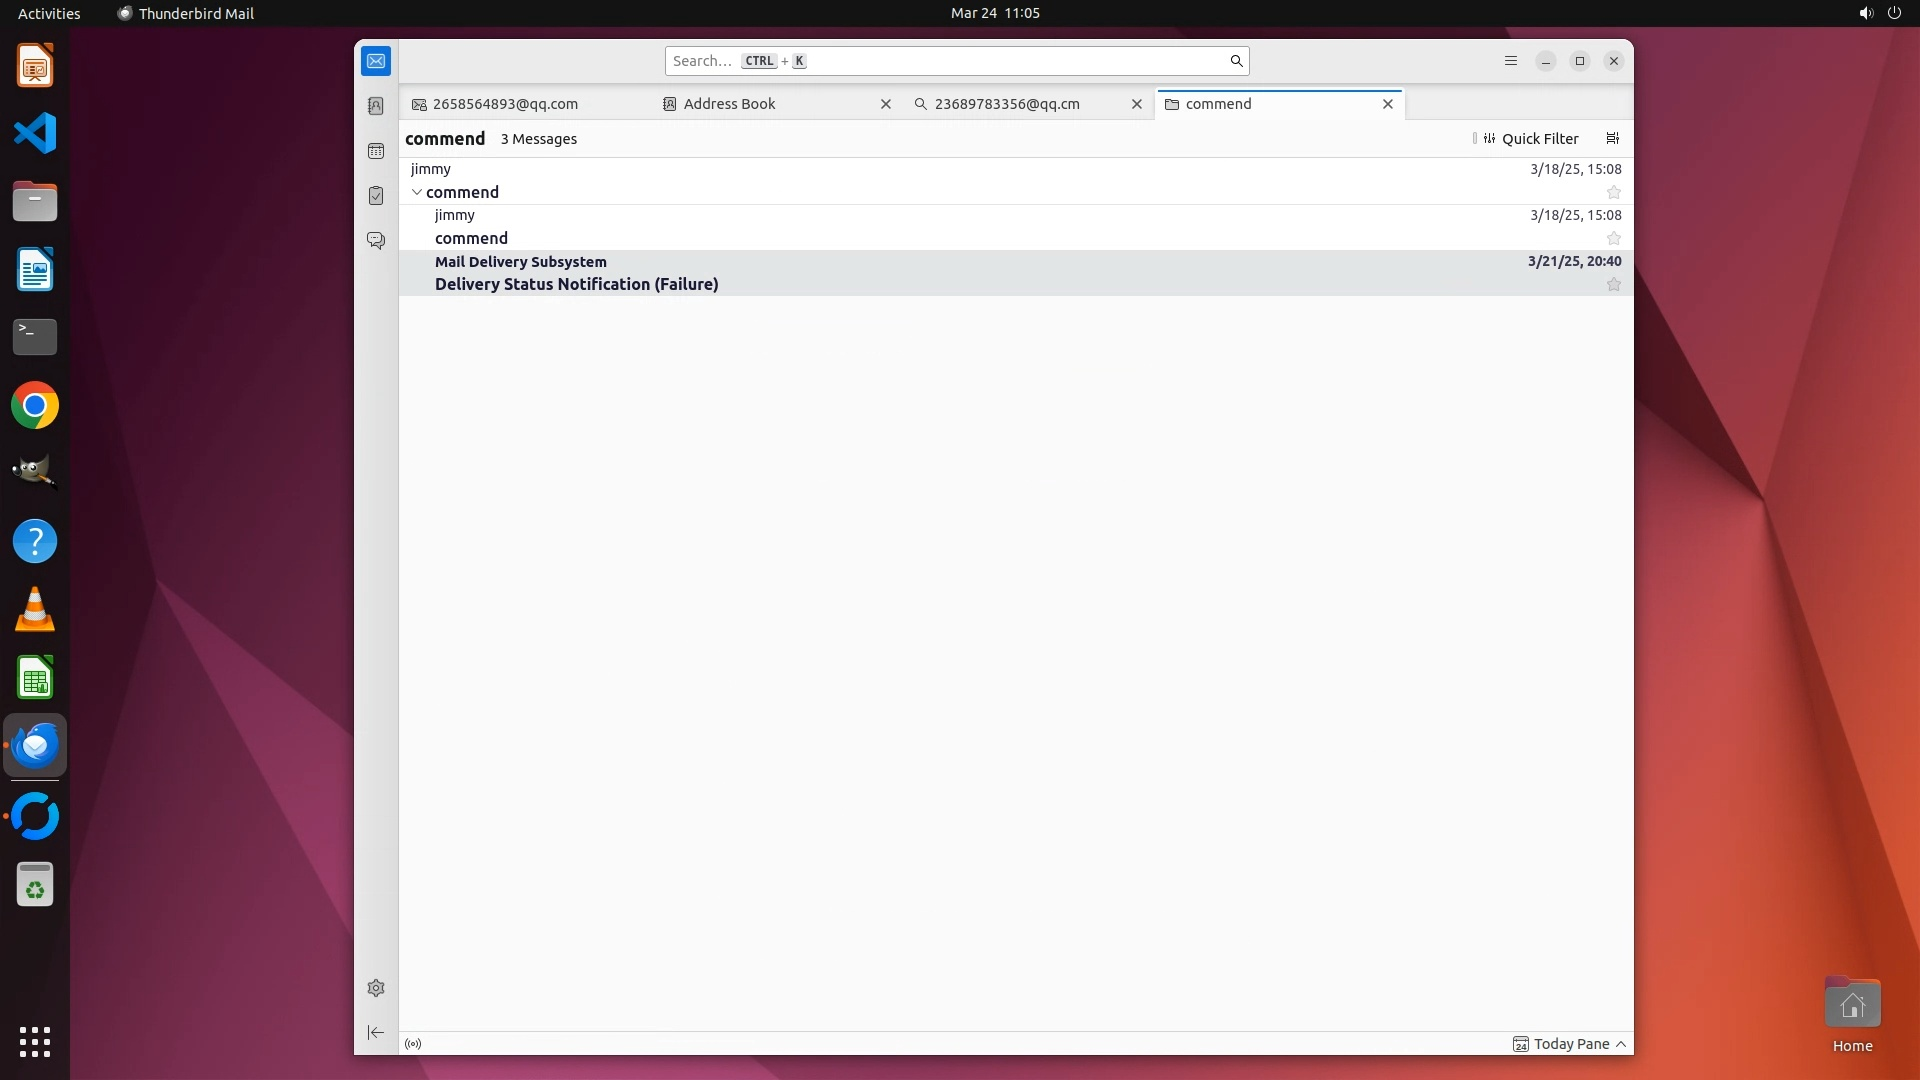Switch to the Address Book tab

coord(730,104)
